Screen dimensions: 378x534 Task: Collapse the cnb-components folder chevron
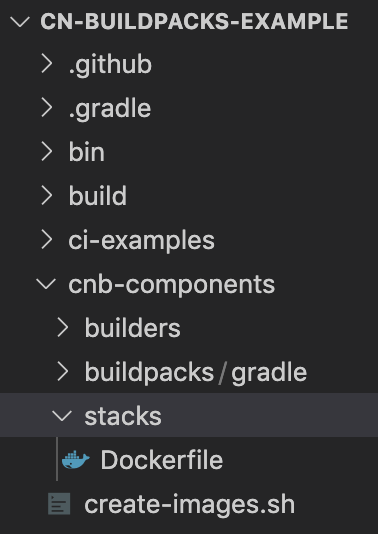pyautogui.click(x=46, y=284)
